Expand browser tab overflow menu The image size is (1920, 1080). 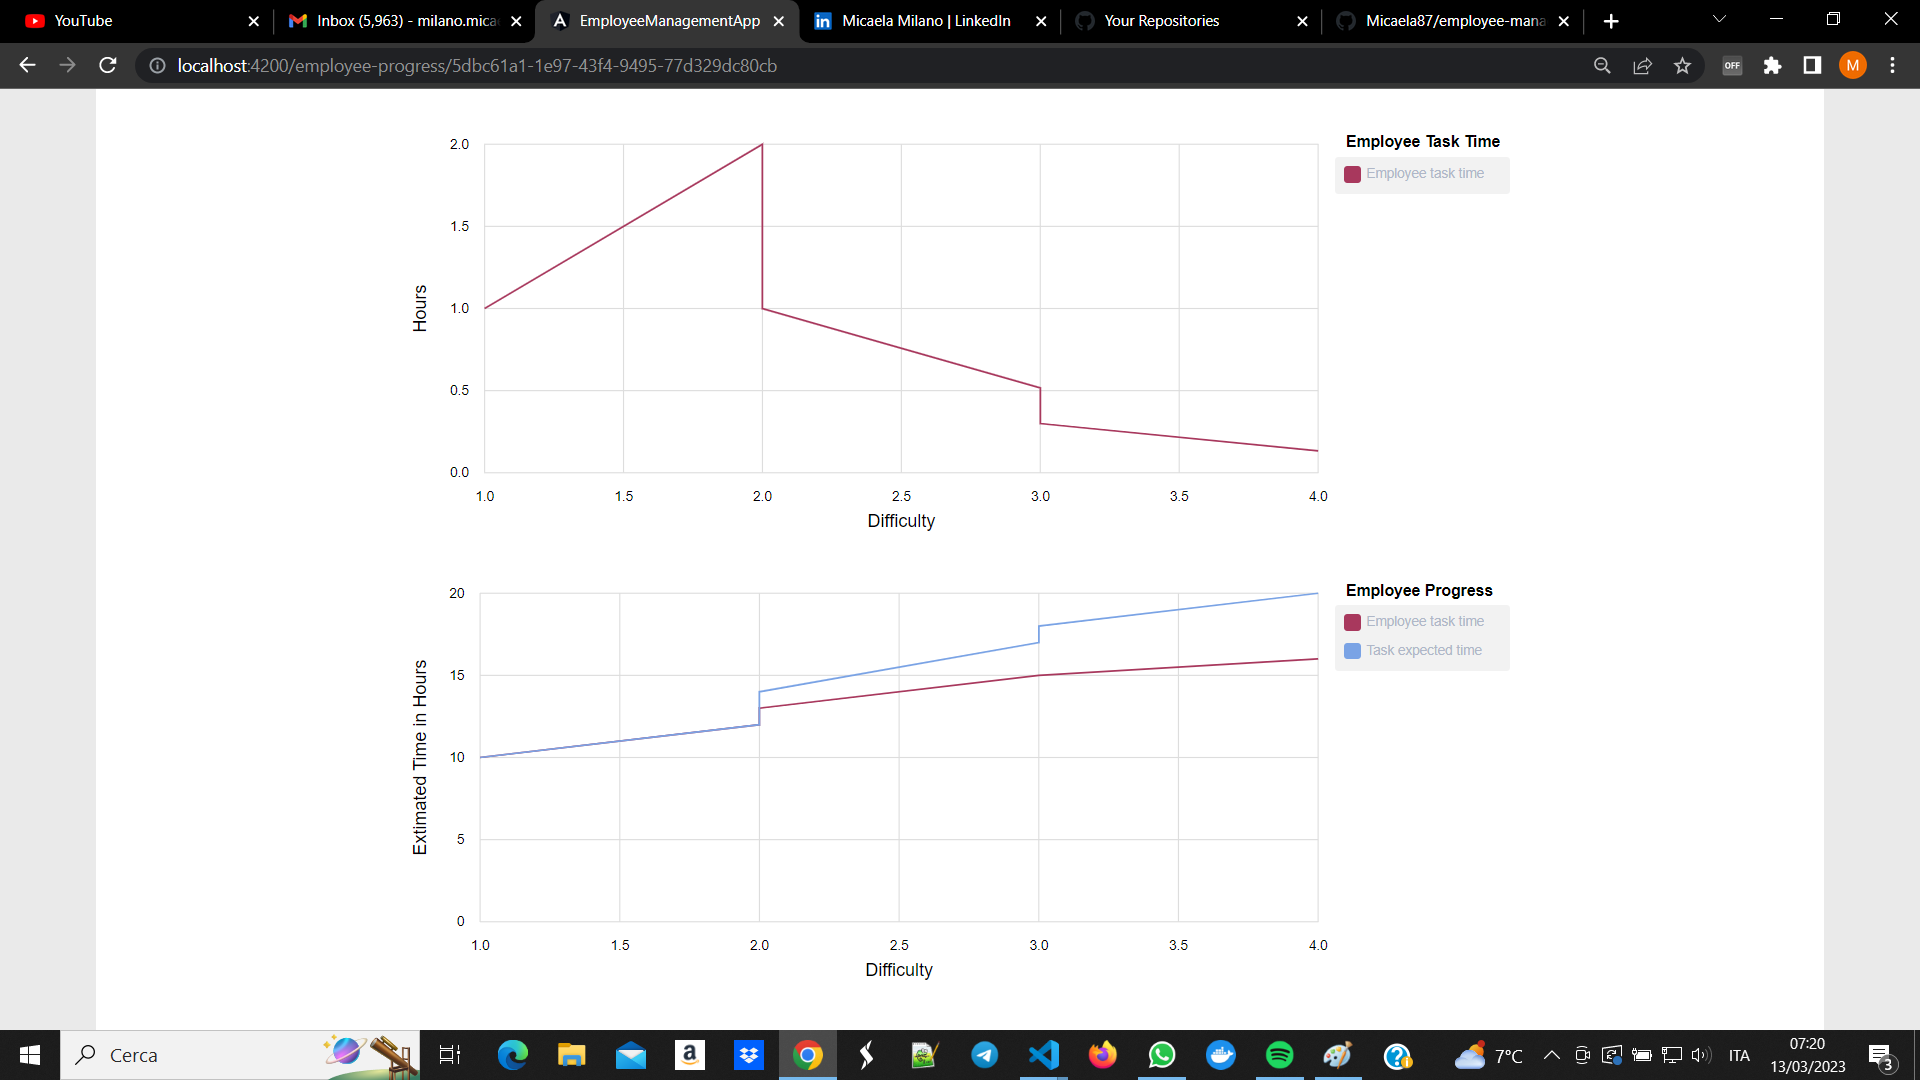coord(1718,20)
